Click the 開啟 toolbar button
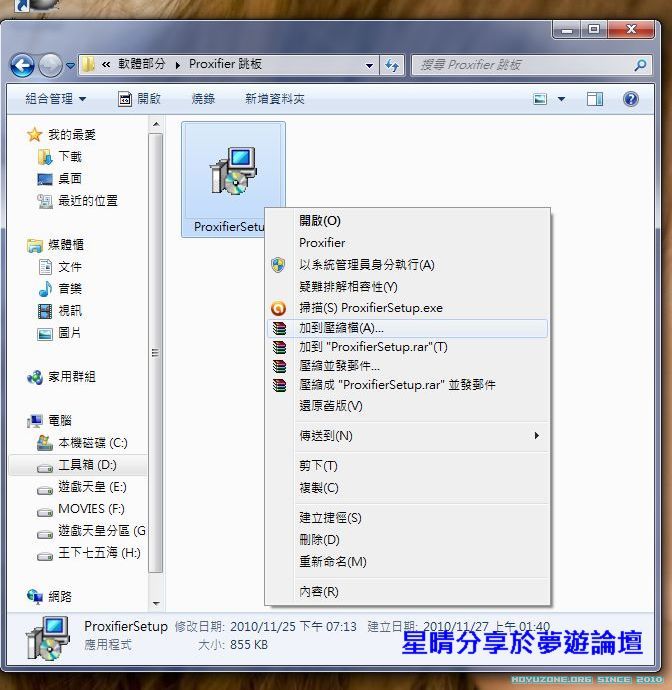 (140, 99)
